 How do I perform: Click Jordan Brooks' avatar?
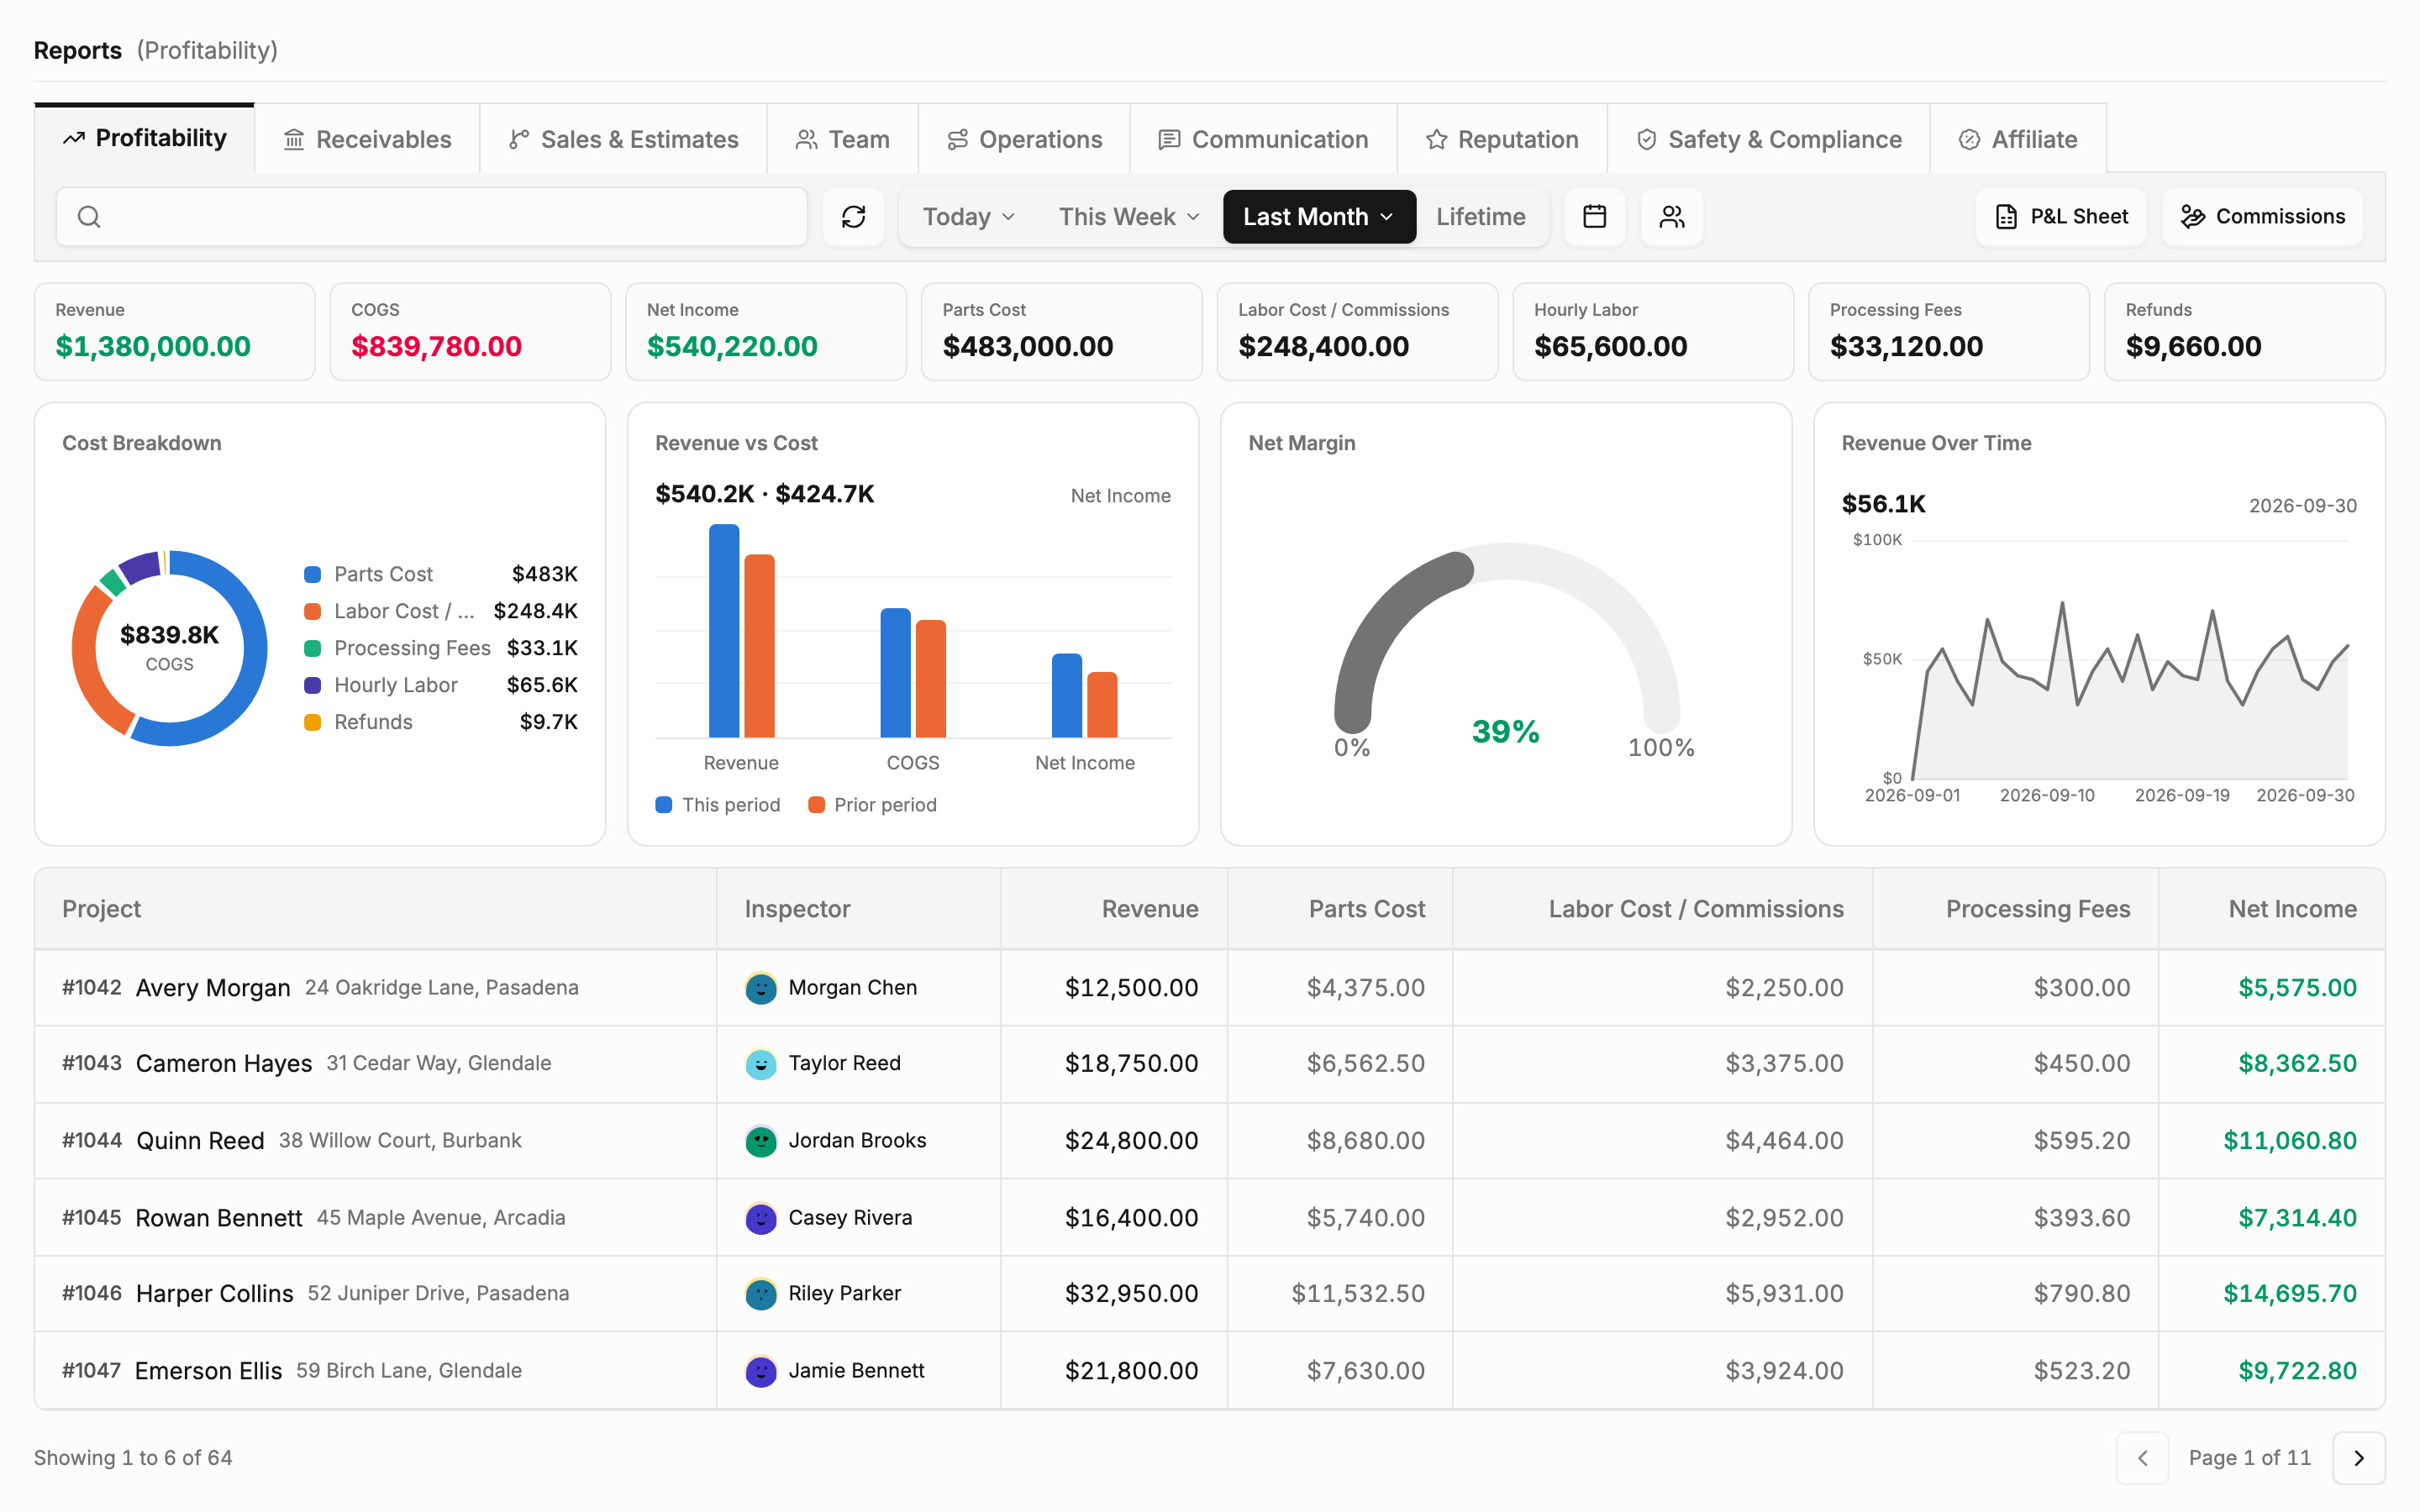tap(761, 1140)
